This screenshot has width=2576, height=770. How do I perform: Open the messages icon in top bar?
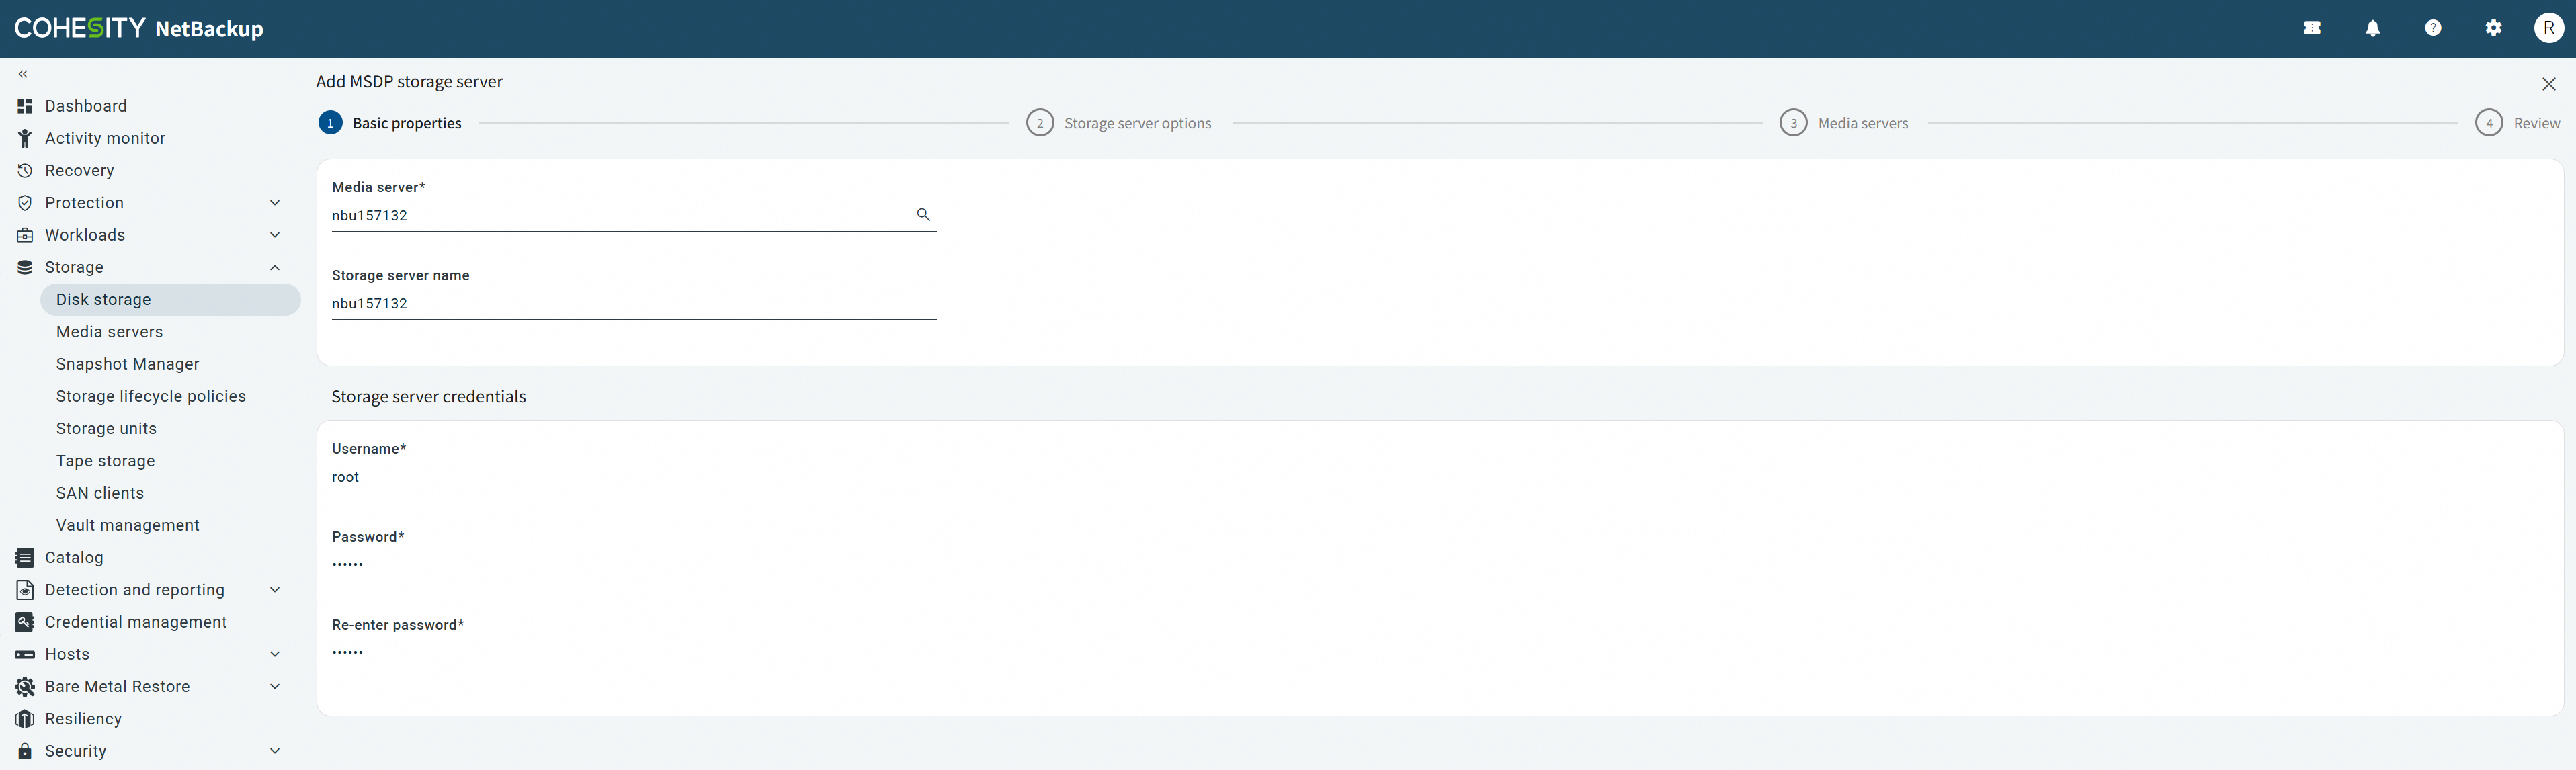[x=2312, y=28]
